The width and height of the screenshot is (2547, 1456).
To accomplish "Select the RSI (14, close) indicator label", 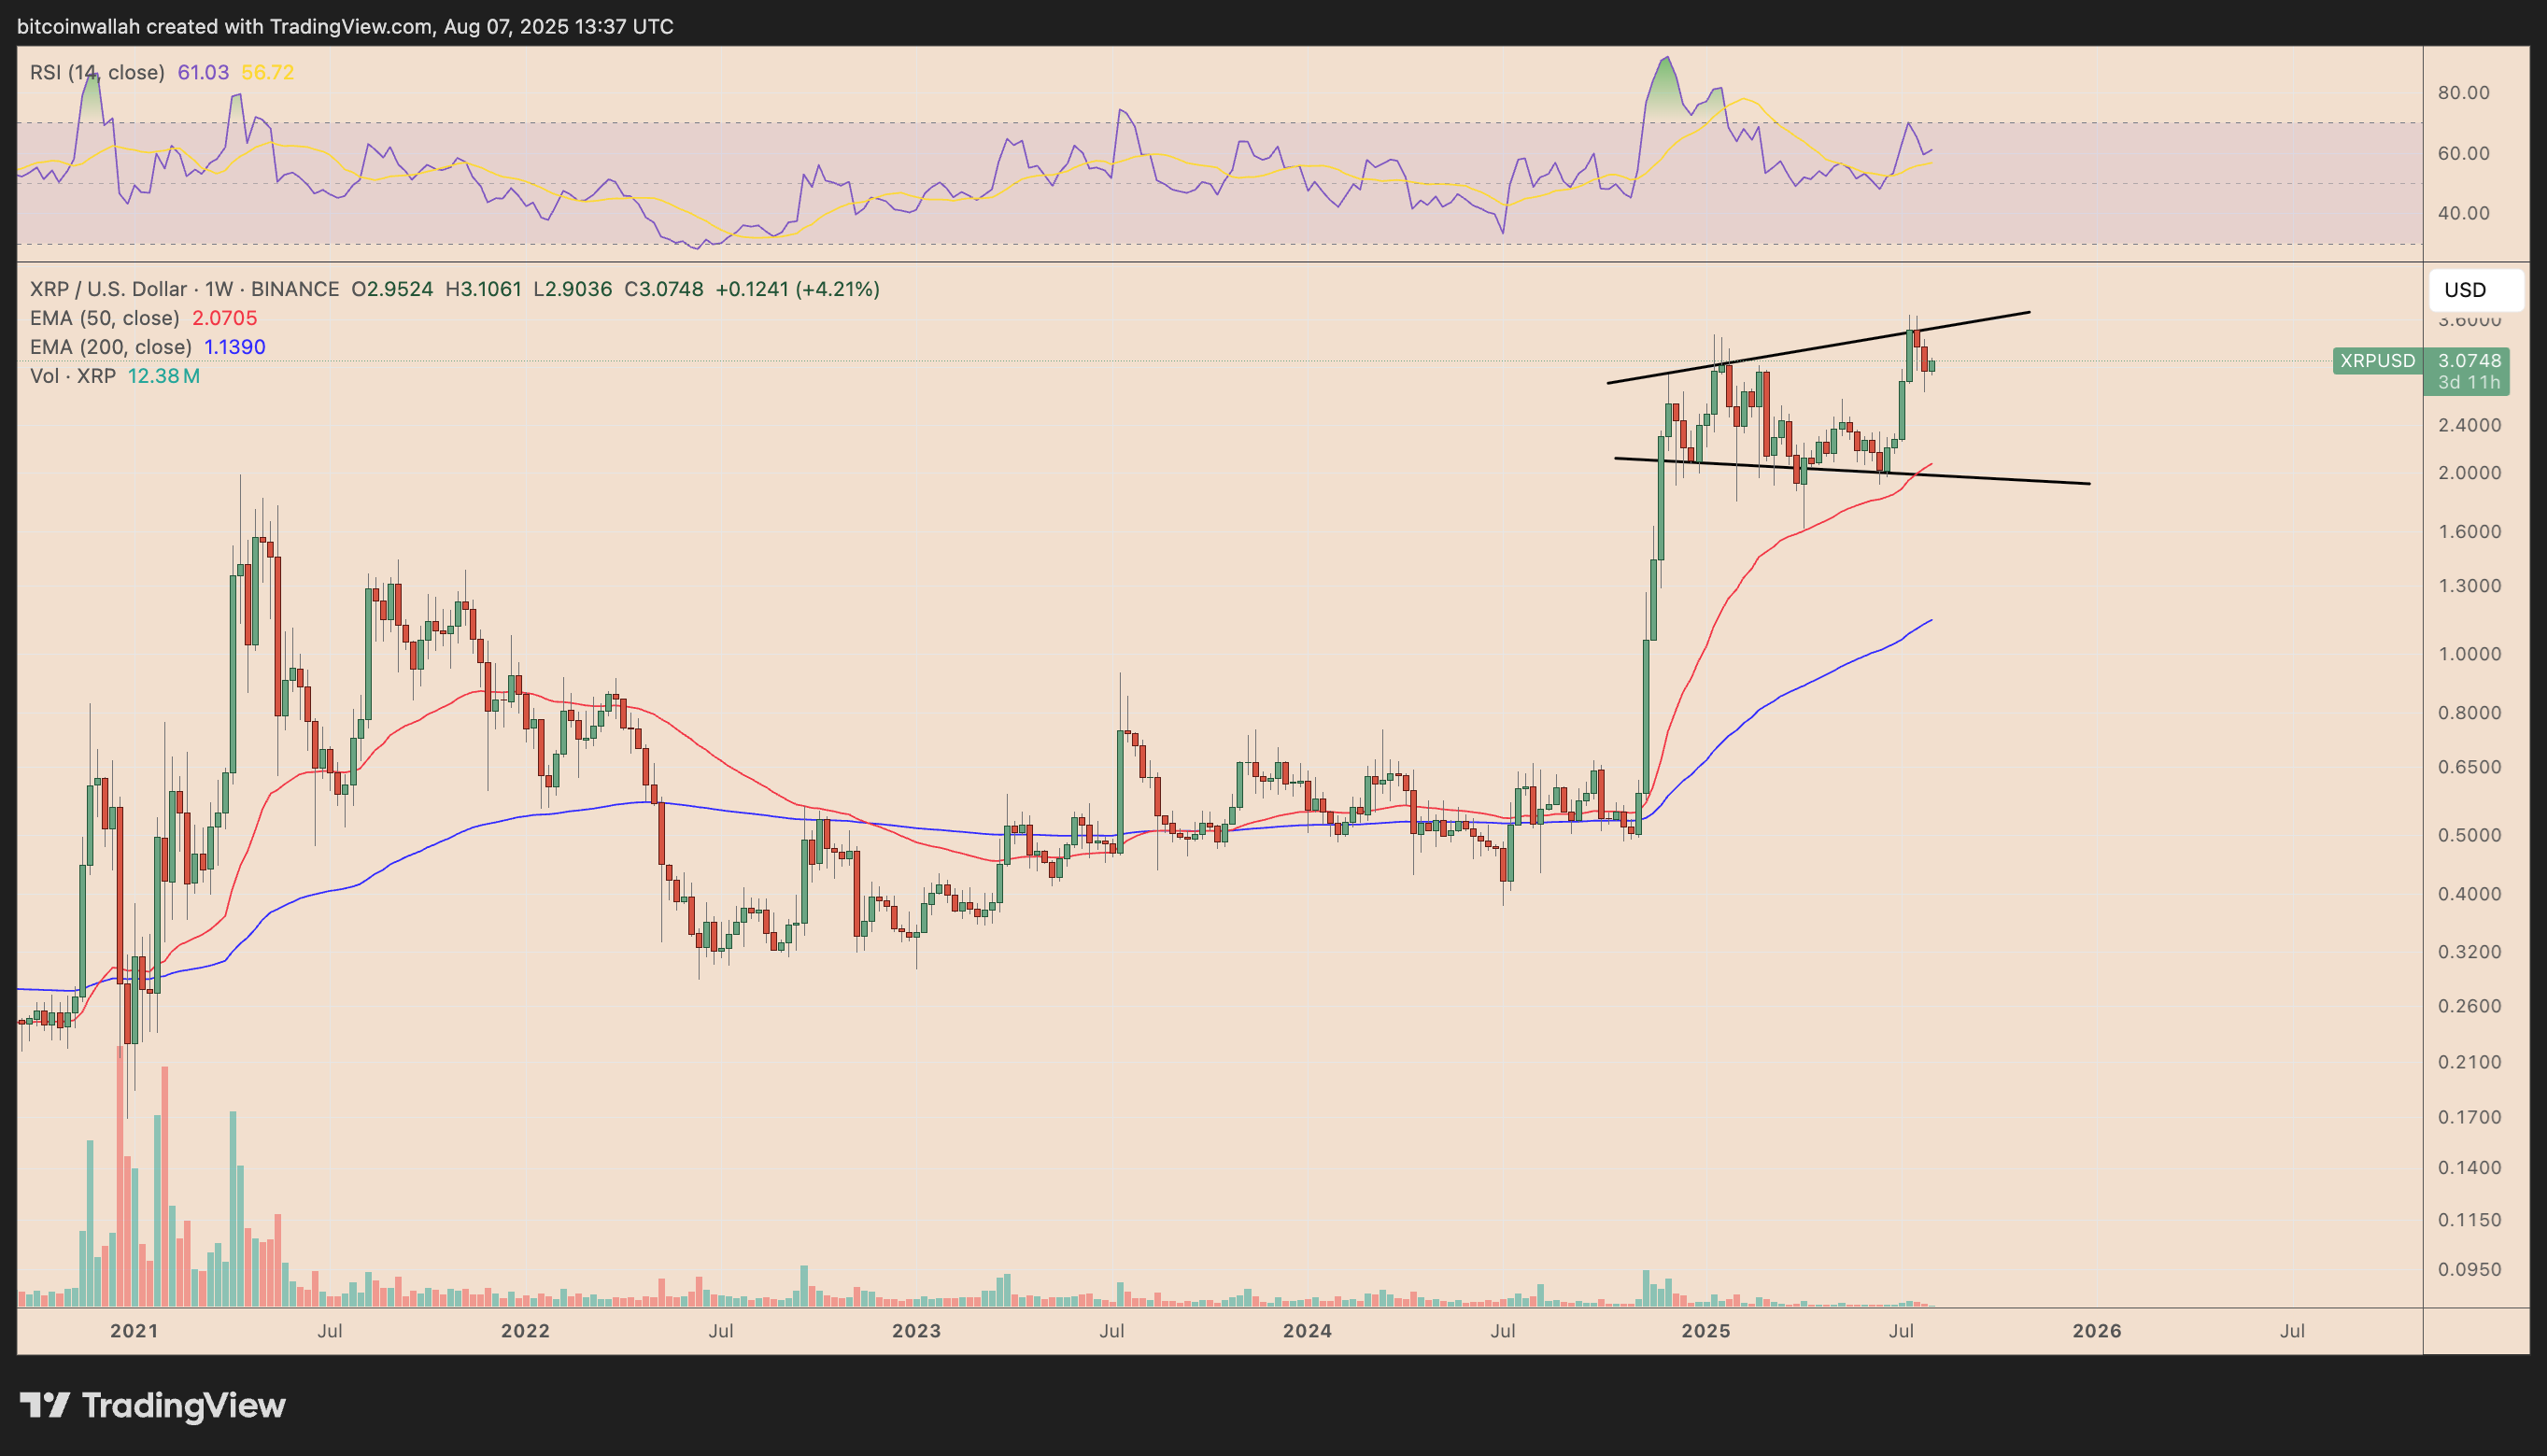I will coord(97,72).
